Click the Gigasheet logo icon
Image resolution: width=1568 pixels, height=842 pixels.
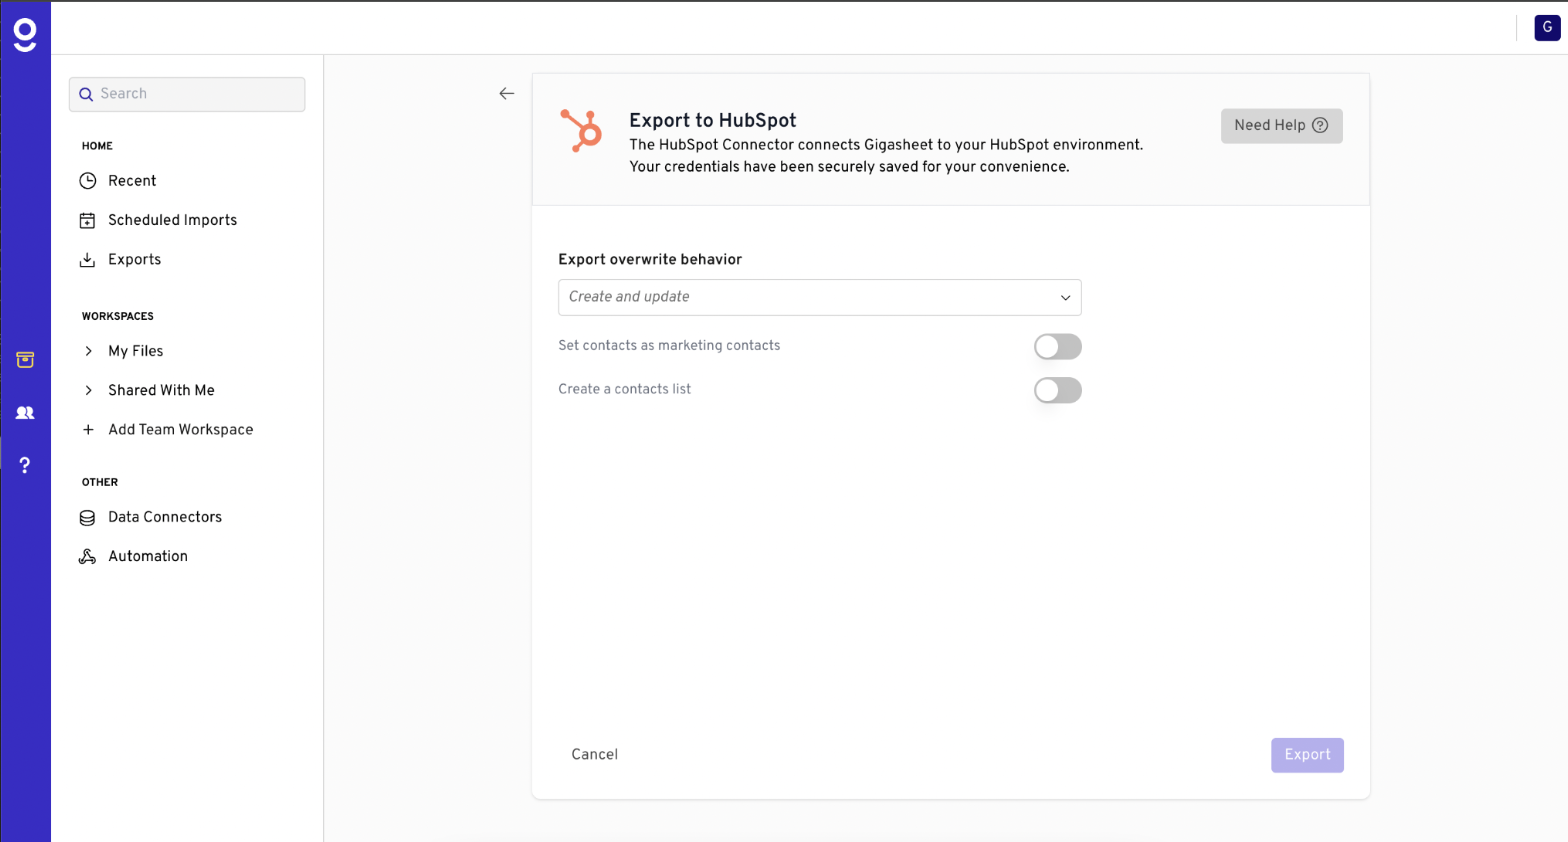pos(25,34)
